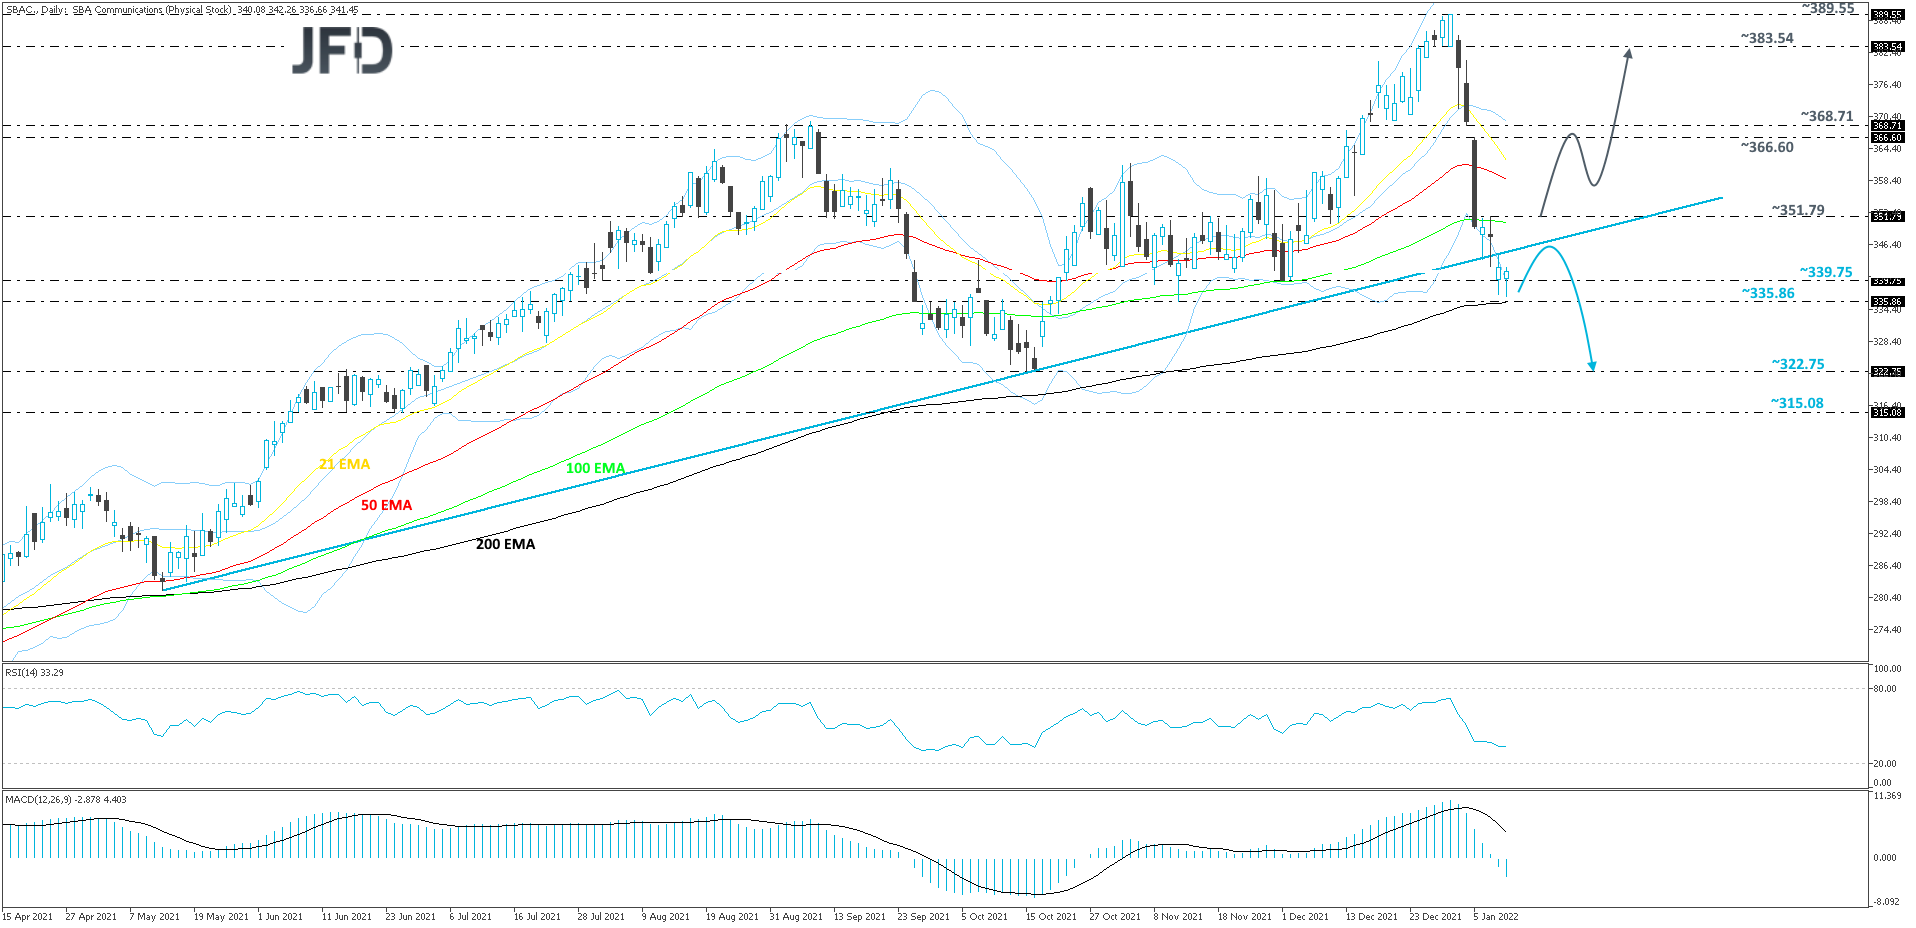Click the JFD logo on the chart
Viewport: 1916px width, 928px height.
[342, 51]
